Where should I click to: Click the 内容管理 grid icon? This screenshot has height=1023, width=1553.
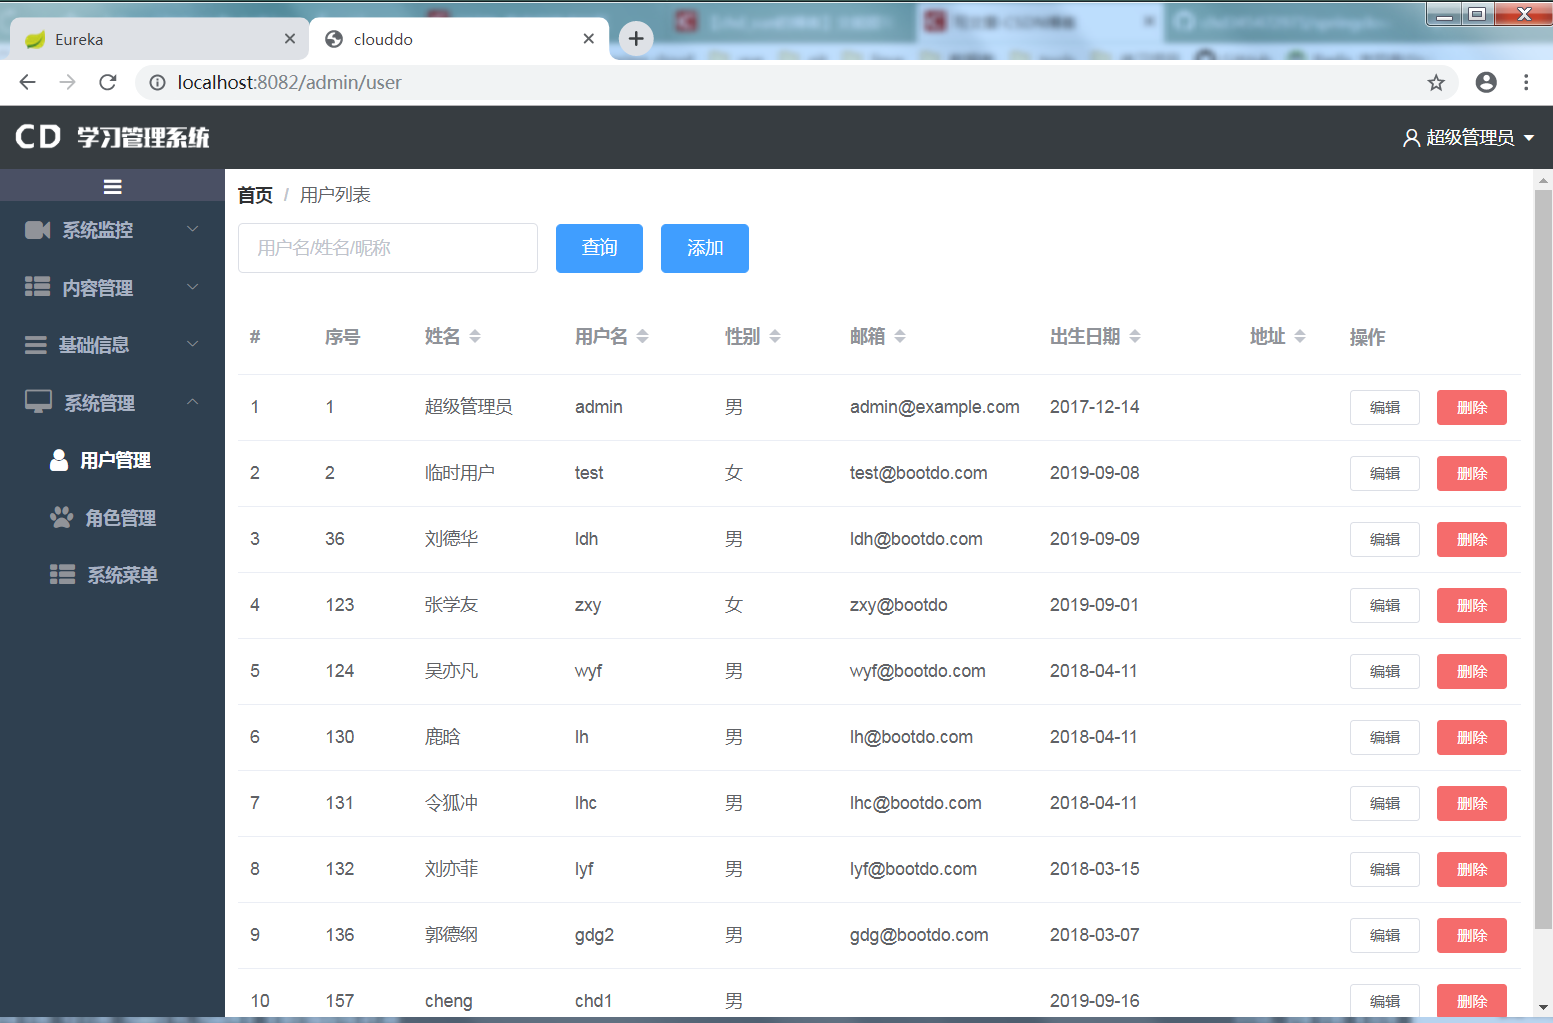coord(37,287)
